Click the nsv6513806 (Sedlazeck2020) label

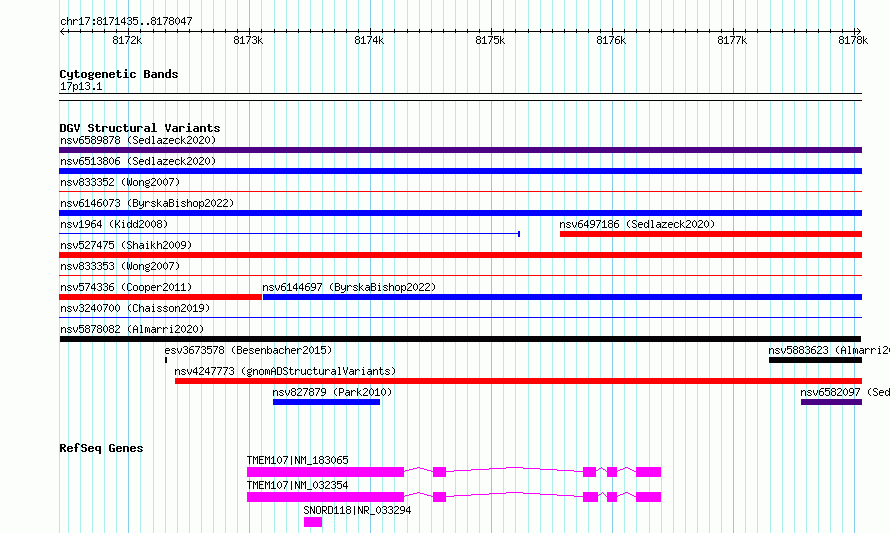point(138,161)
